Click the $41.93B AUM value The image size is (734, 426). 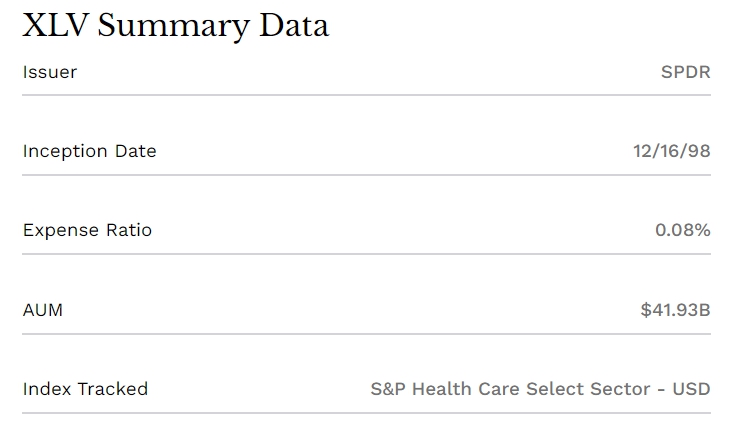[675, 310]
